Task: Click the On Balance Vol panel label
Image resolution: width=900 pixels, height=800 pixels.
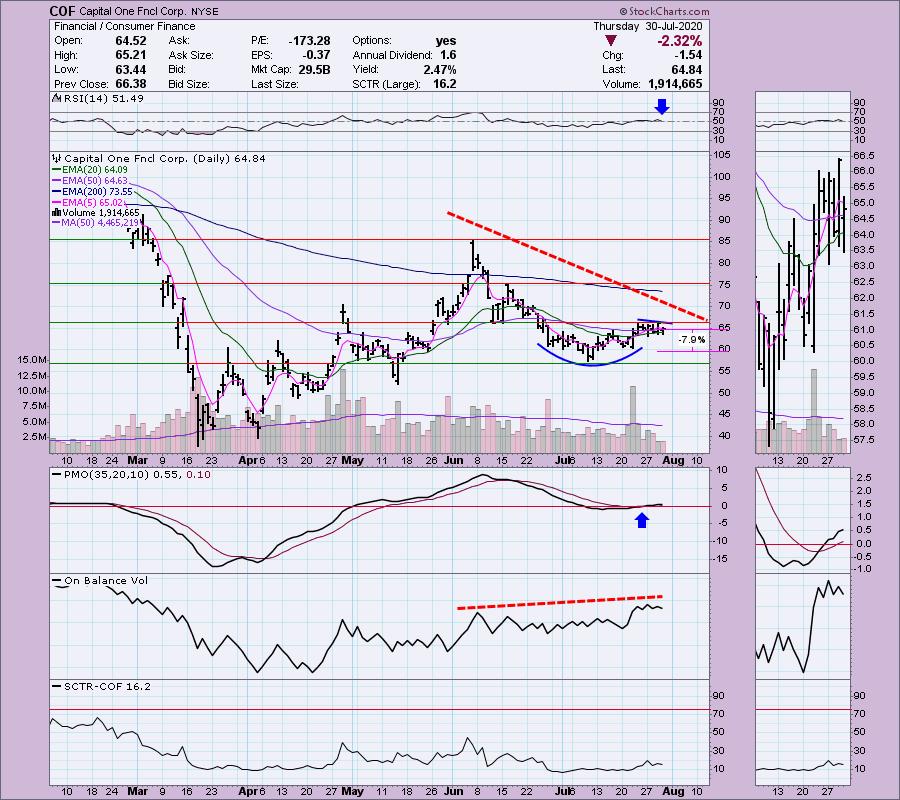Action: pos(106,581)
